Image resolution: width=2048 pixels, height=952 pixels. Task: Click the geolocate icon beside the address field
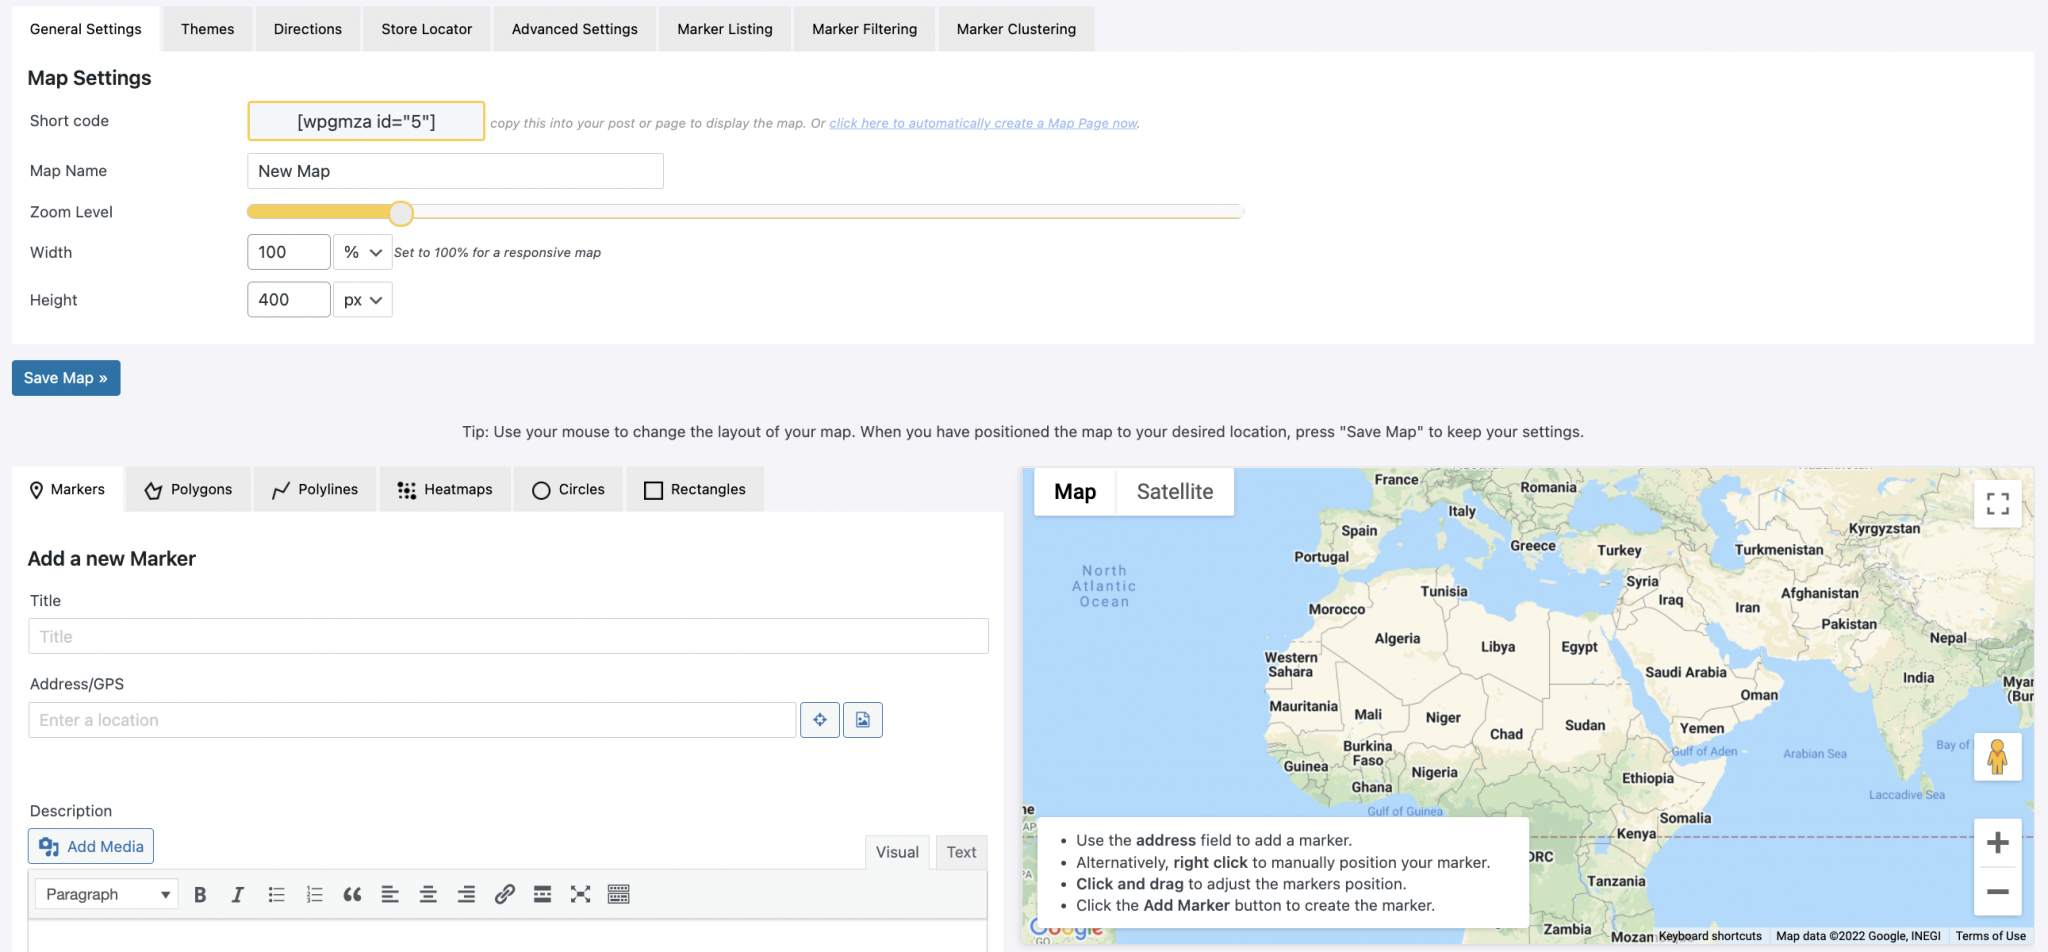[819, 719]
